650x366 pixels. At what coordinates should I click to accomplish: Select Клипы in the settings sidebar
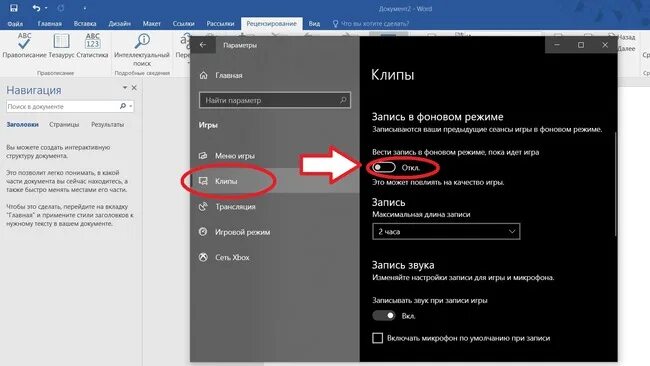pyautogui.click(x=275, y=181)
